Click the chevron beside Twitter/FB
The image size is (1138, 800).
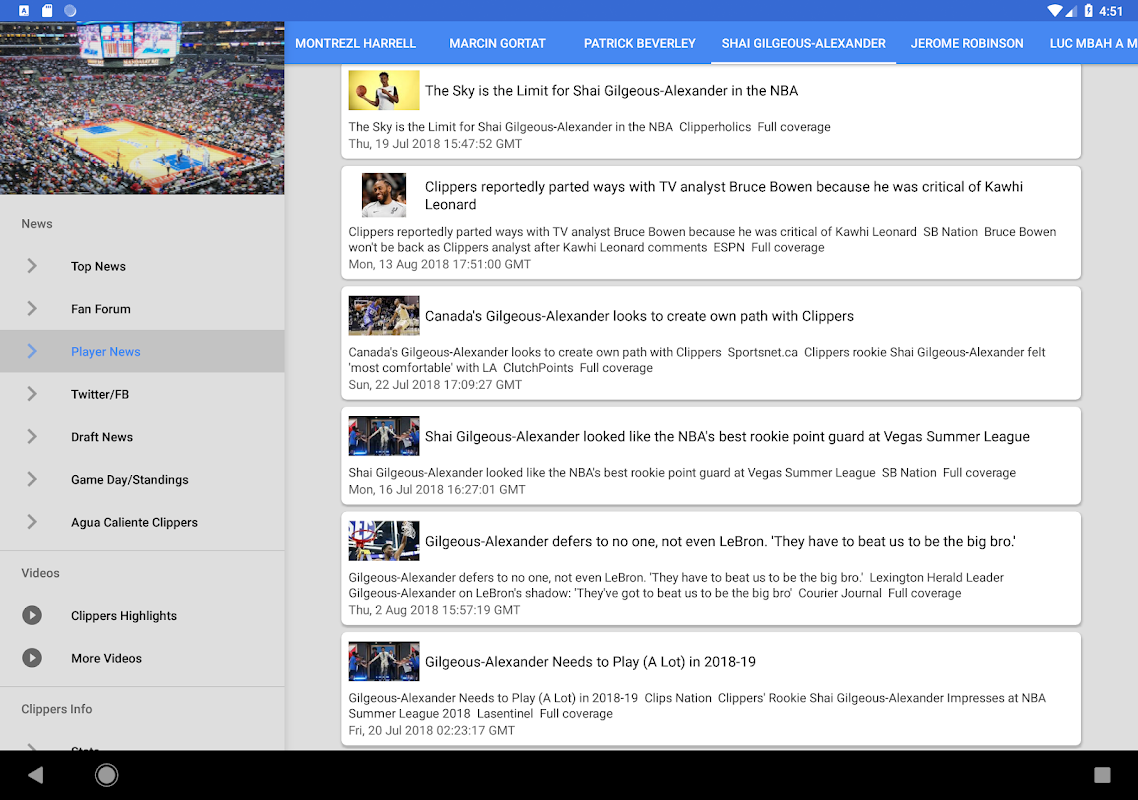[32, 393]
